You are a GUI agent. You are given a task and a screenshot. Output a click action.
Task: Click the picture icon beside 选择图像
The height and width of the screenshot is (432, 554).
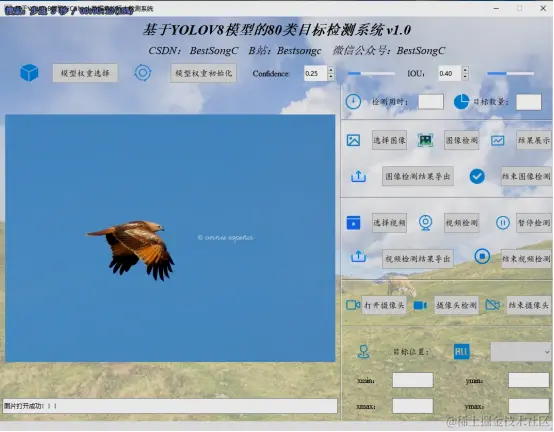(x=353, y=140)
